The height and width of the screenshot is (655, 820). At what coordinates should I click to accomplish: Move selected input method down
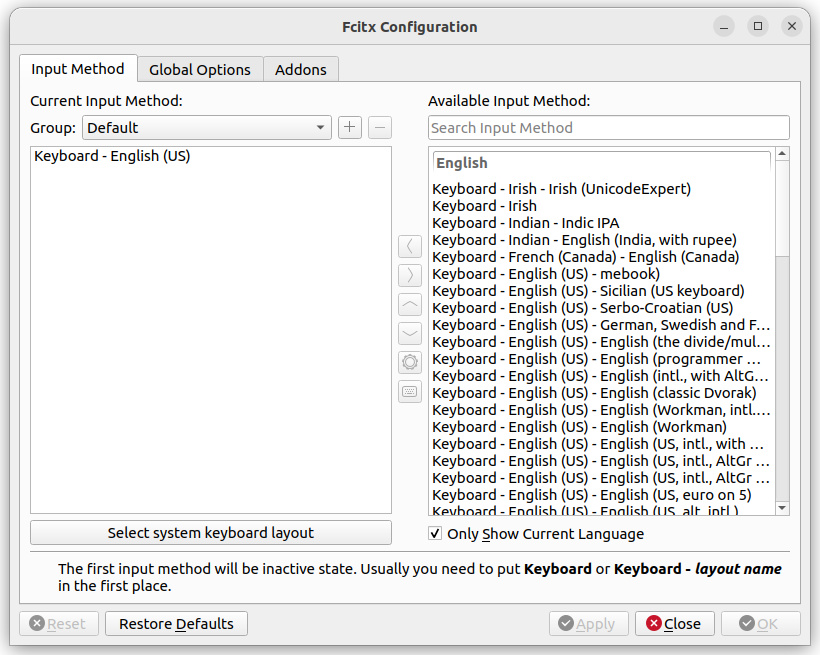coord(409,333)
